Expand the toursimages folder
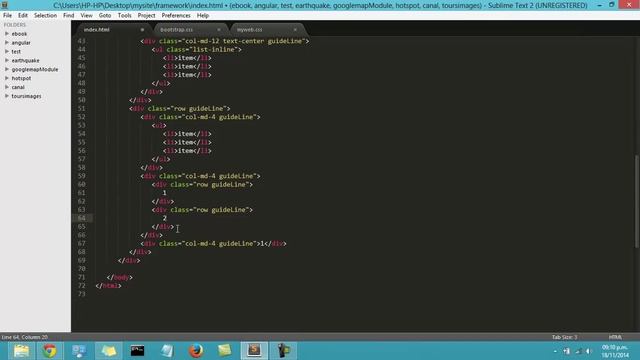Image resolution: width=640 pixels, height=360 pixels. [x=7, y=96]
